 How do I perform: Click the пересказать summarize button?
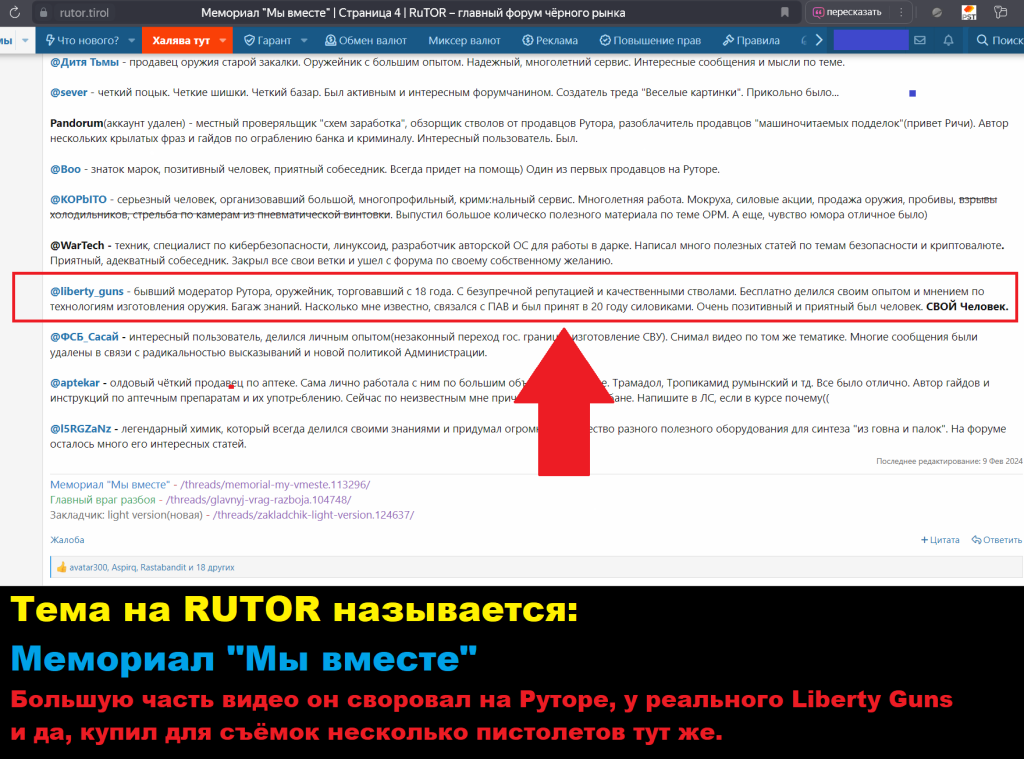point(846,12)
